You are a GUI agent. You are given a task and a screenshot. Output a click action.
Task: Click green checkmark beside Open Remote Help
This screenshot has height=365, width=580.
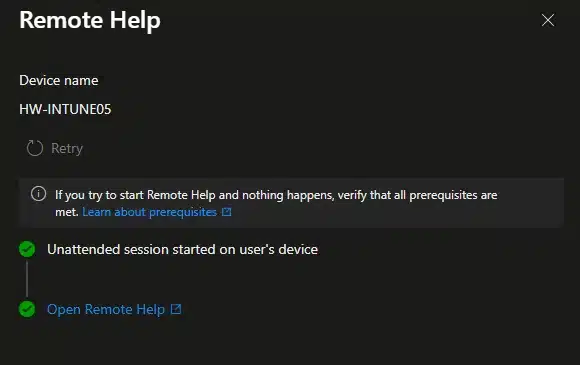click(27, 309)
